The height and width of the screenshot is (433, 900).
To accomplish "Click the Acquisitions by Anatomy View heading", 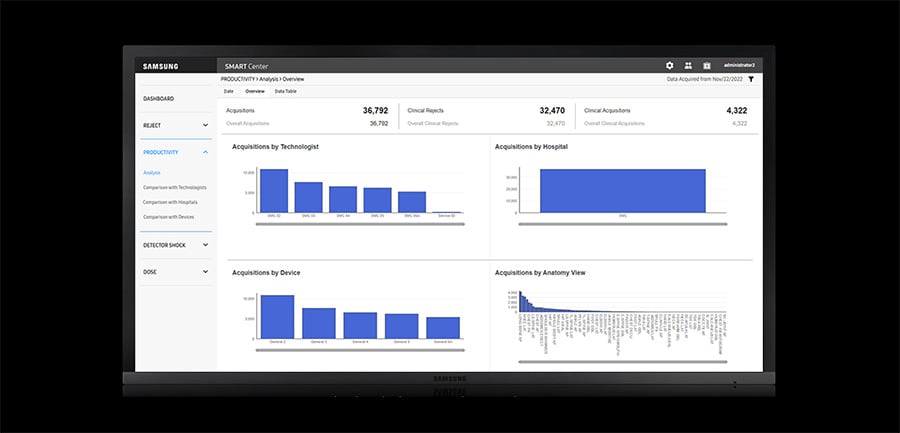I will [x=540, y=273].
